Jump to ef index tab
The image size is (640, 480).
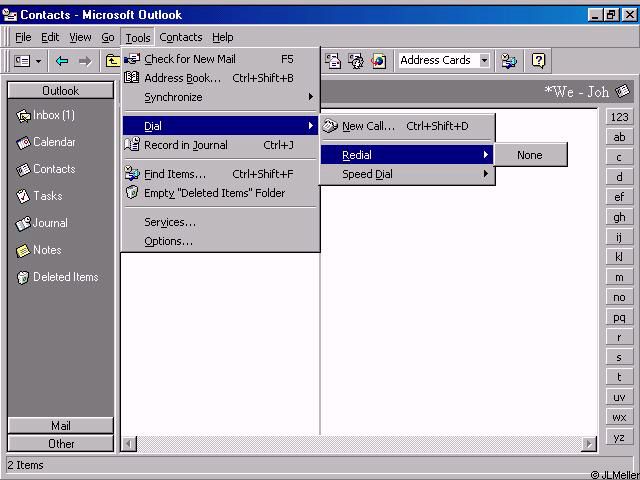point(619,197)
